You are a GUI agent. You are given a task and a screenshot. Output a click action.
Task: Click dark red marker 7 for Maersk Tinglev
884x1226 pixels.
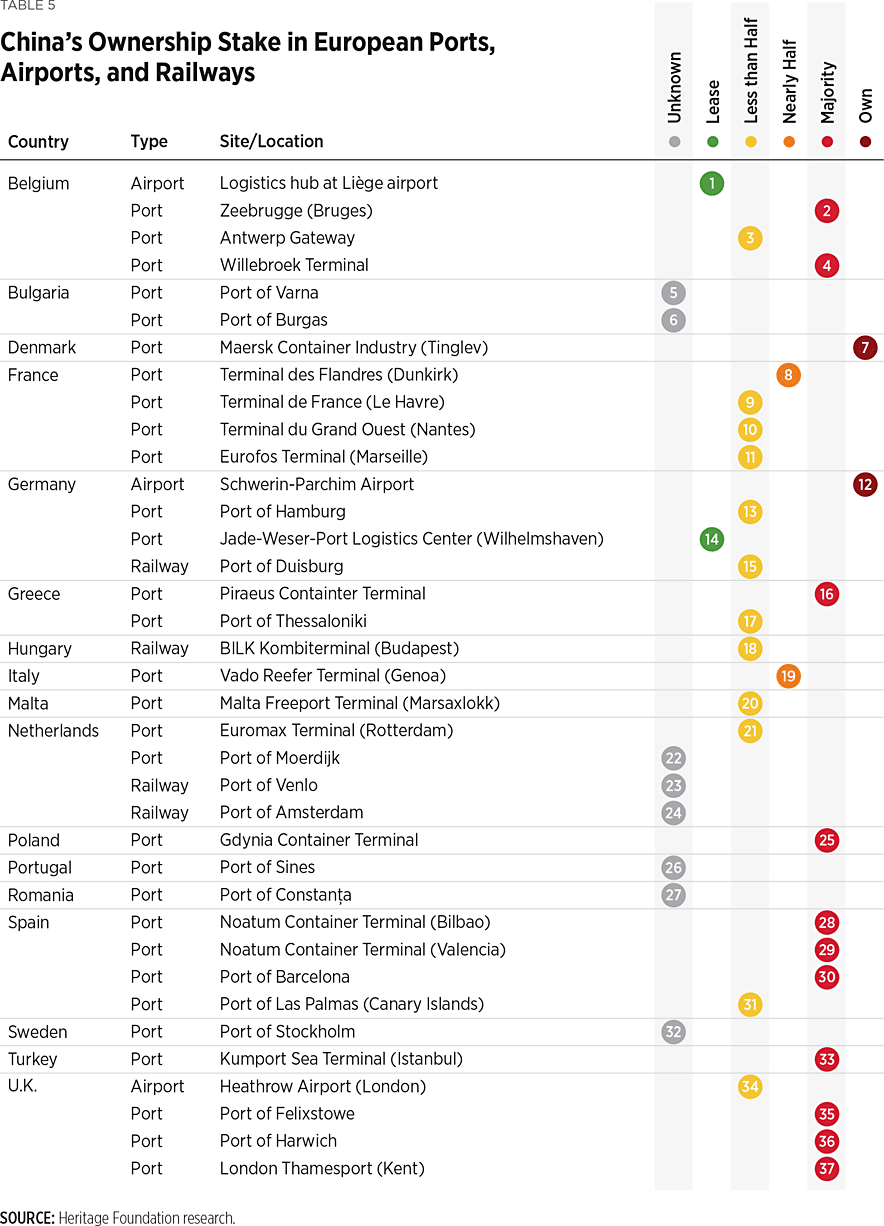pyautogui.click(x=865, y=348)
